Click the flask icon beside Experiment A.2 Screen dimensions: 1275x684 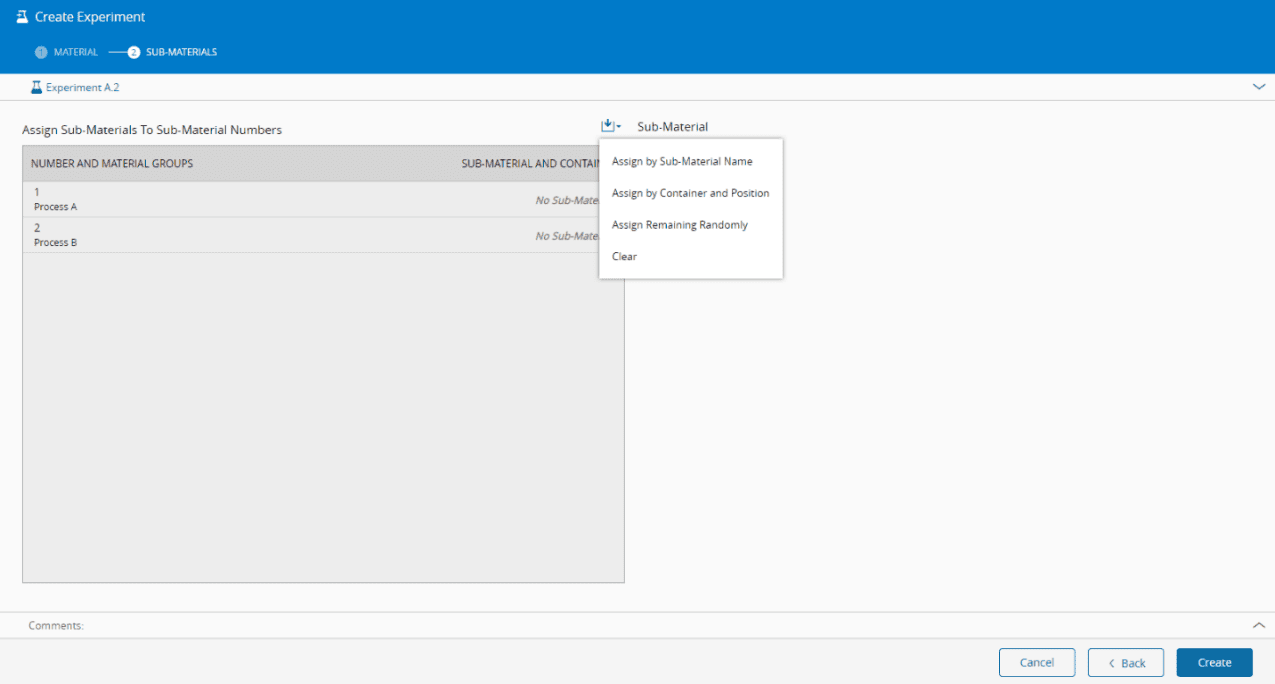point(36,88)
